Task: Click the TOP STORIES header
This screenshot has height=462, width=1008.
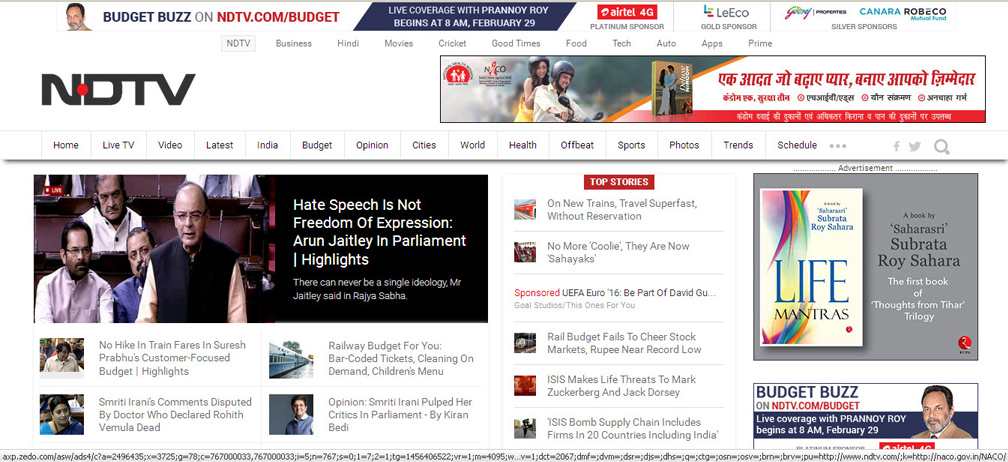Action: pos(618,182)
